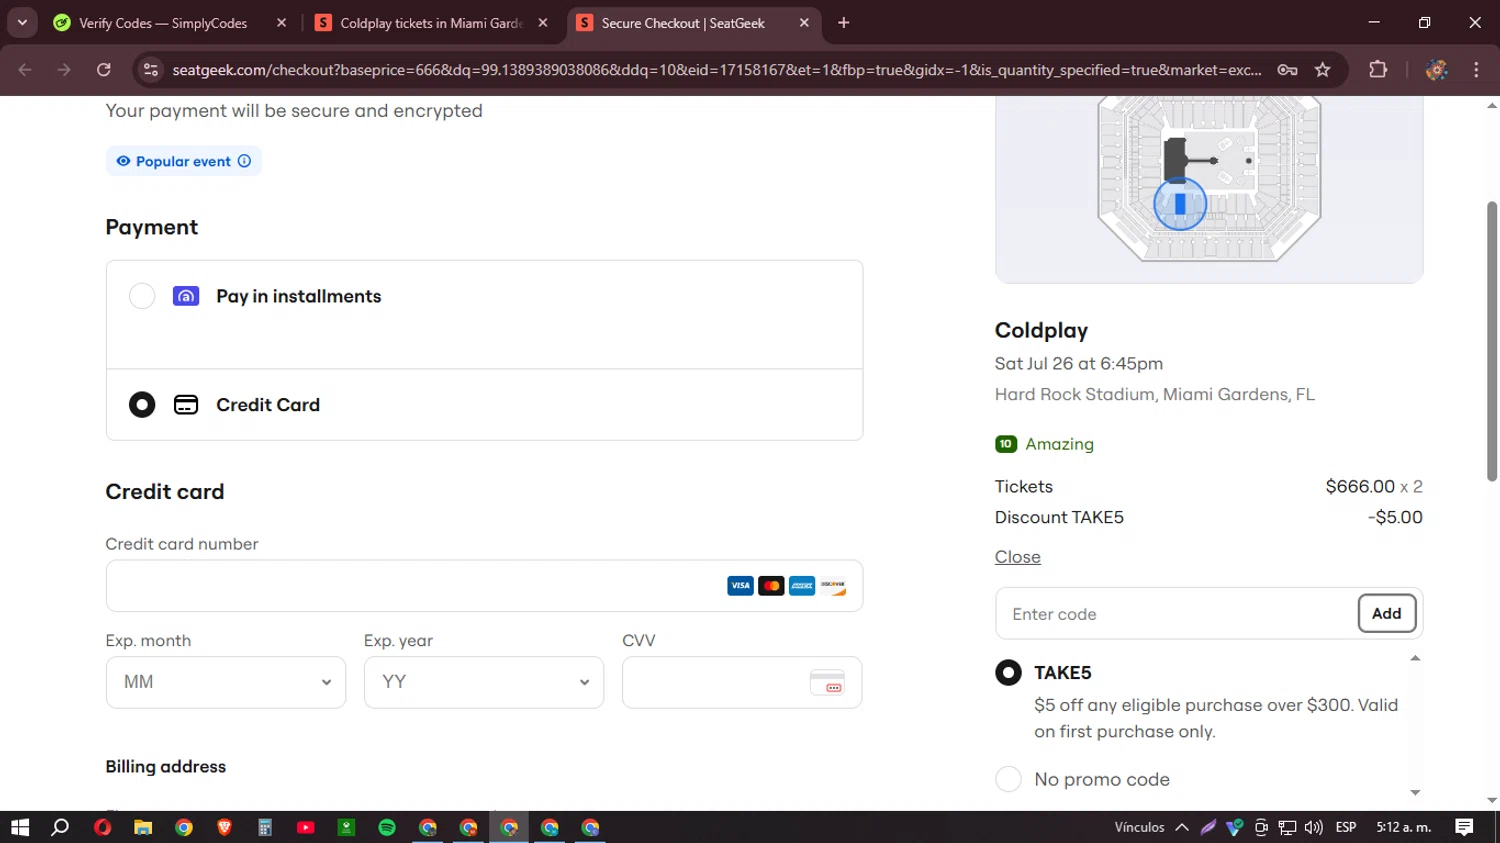Close the Coldplay tickets tab
The image size is (1500, 843).
543,23
